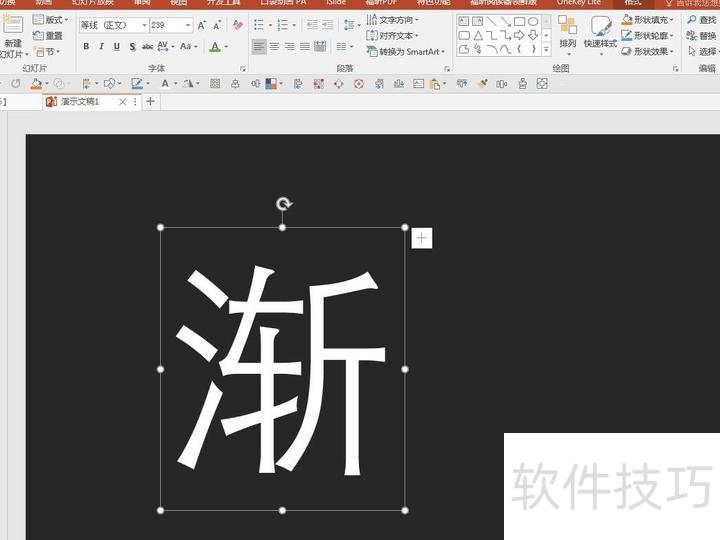Select the rectangle shape in shapes gallery
Viewport: 720px width, 540px height.
point(519,21)
